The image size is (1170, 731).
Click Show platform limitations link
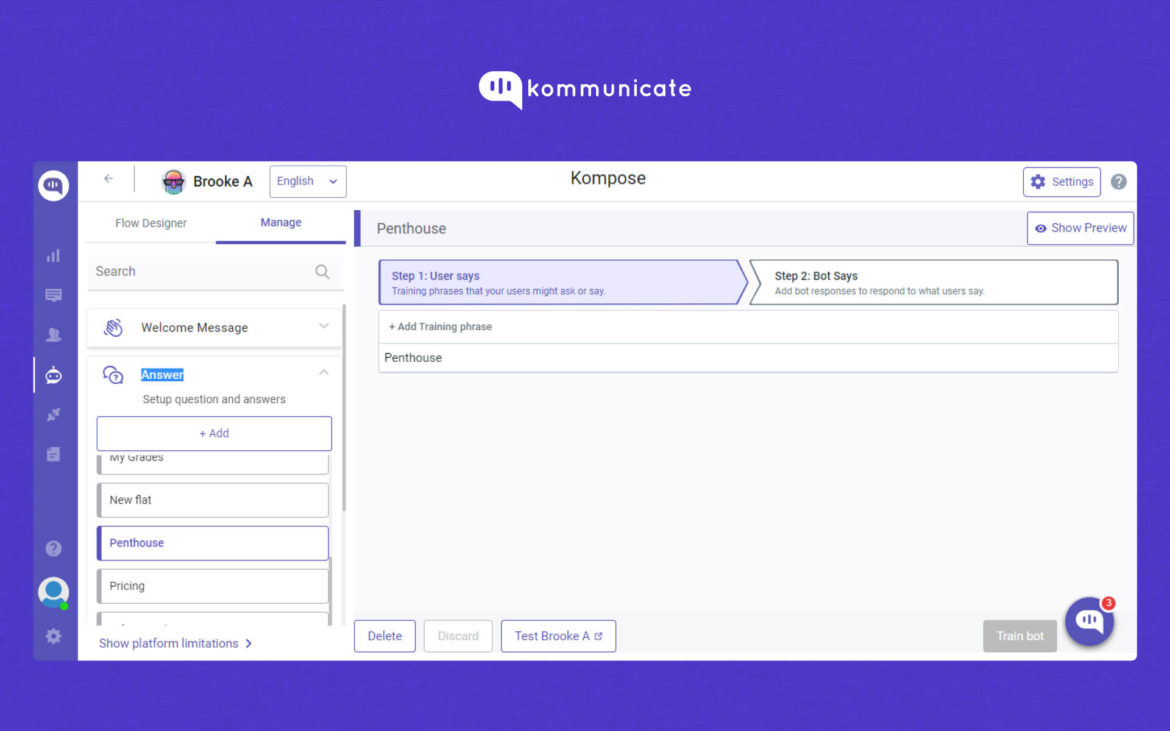175,643
